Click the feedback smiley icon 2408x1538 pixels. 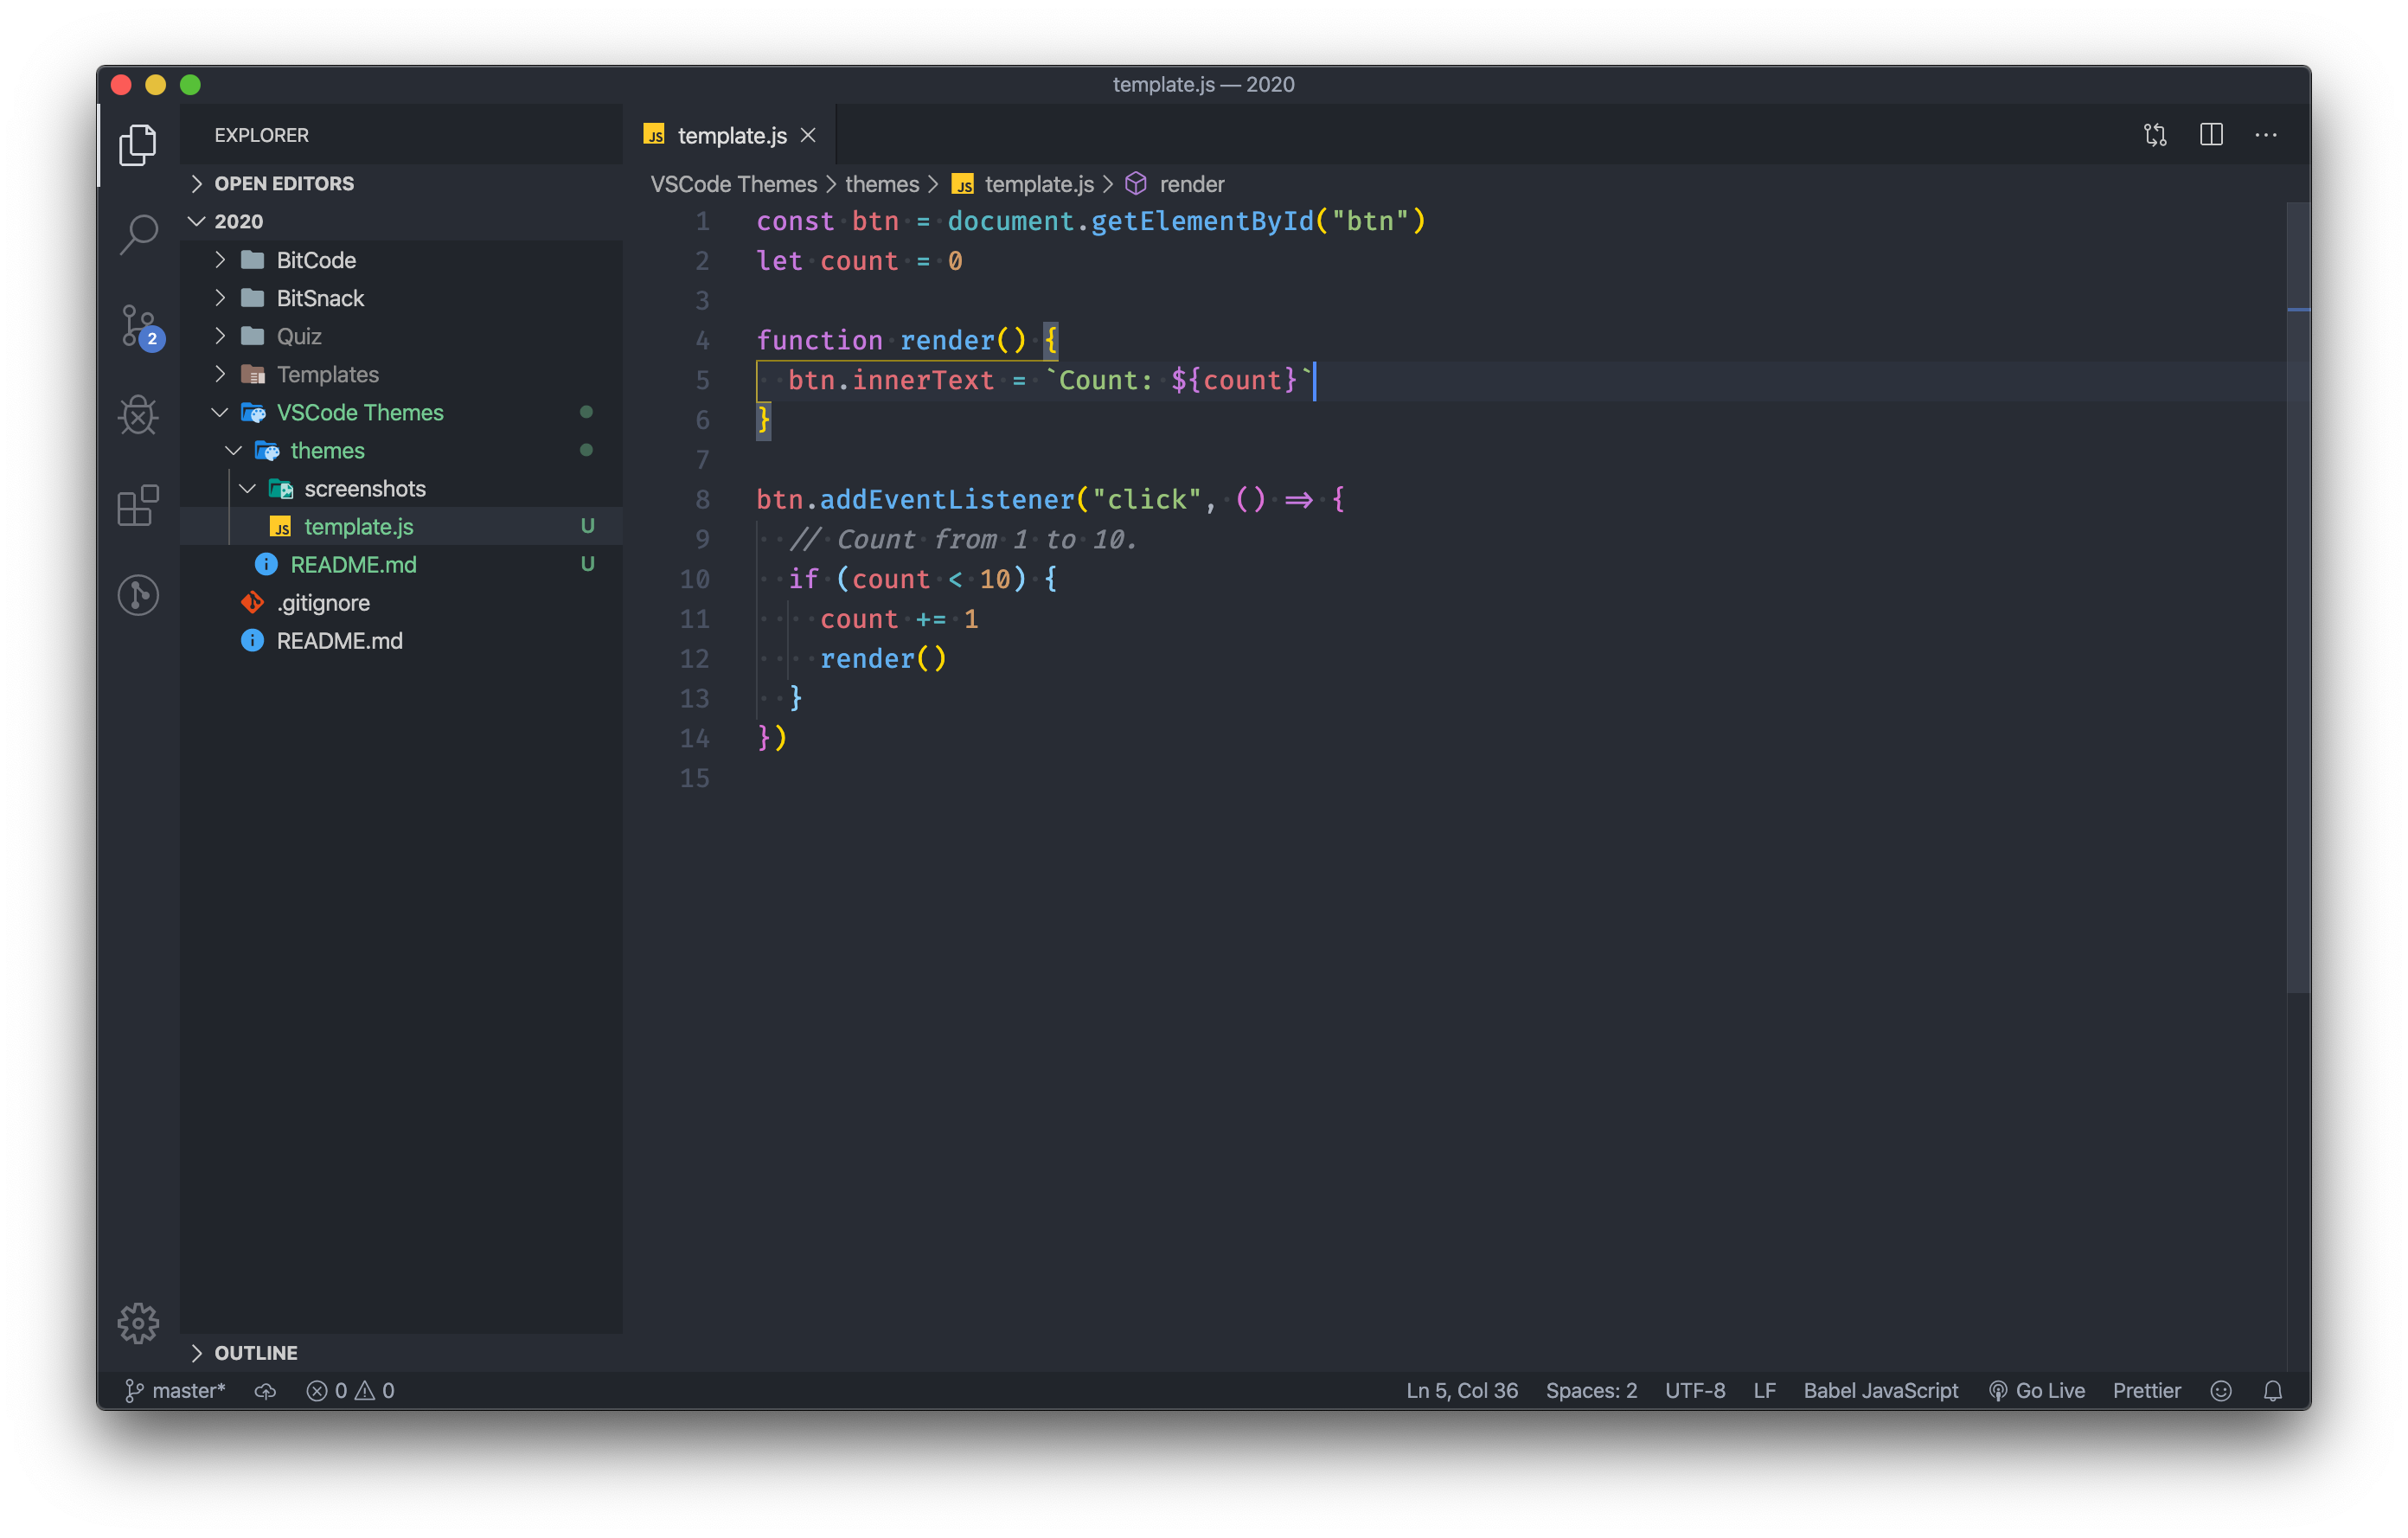tap(2220, 1391)
